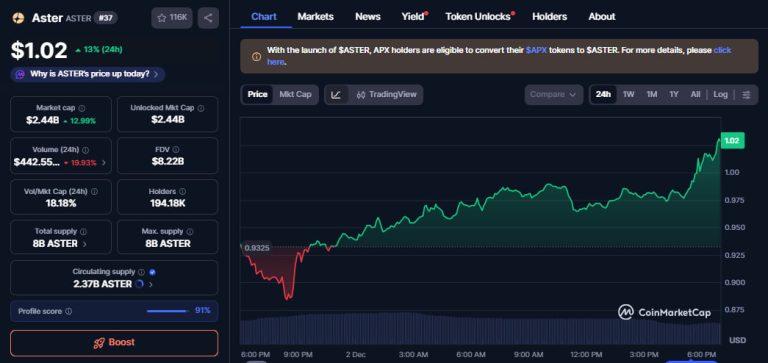
Task: Open info icon next to Profile score
Action: click(69, 311)
